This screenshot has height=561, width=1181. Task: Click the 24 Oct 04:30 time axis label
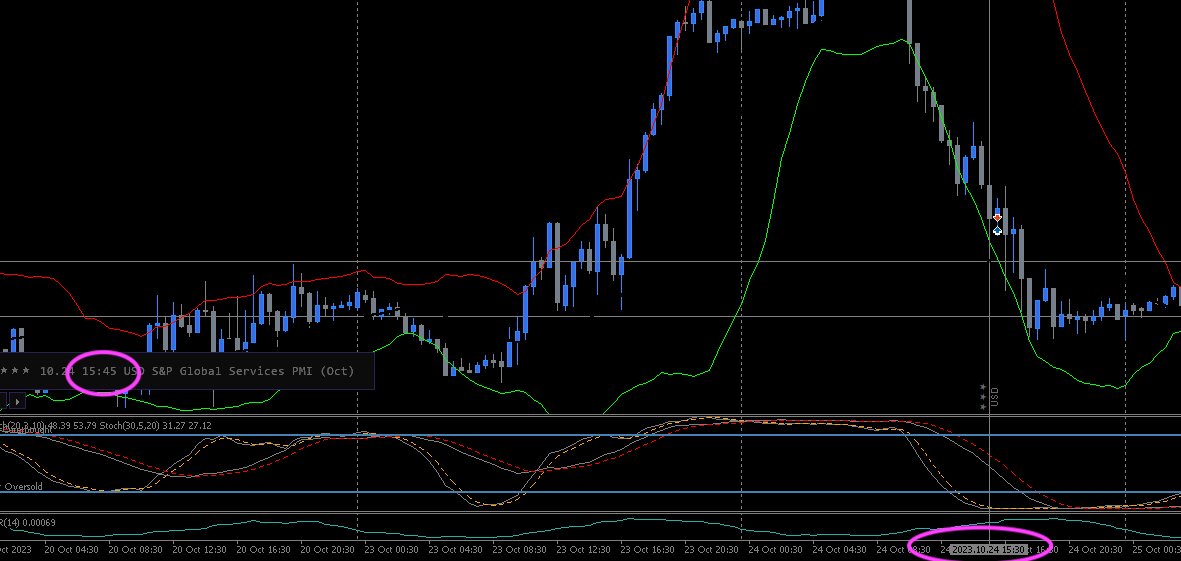840,550
